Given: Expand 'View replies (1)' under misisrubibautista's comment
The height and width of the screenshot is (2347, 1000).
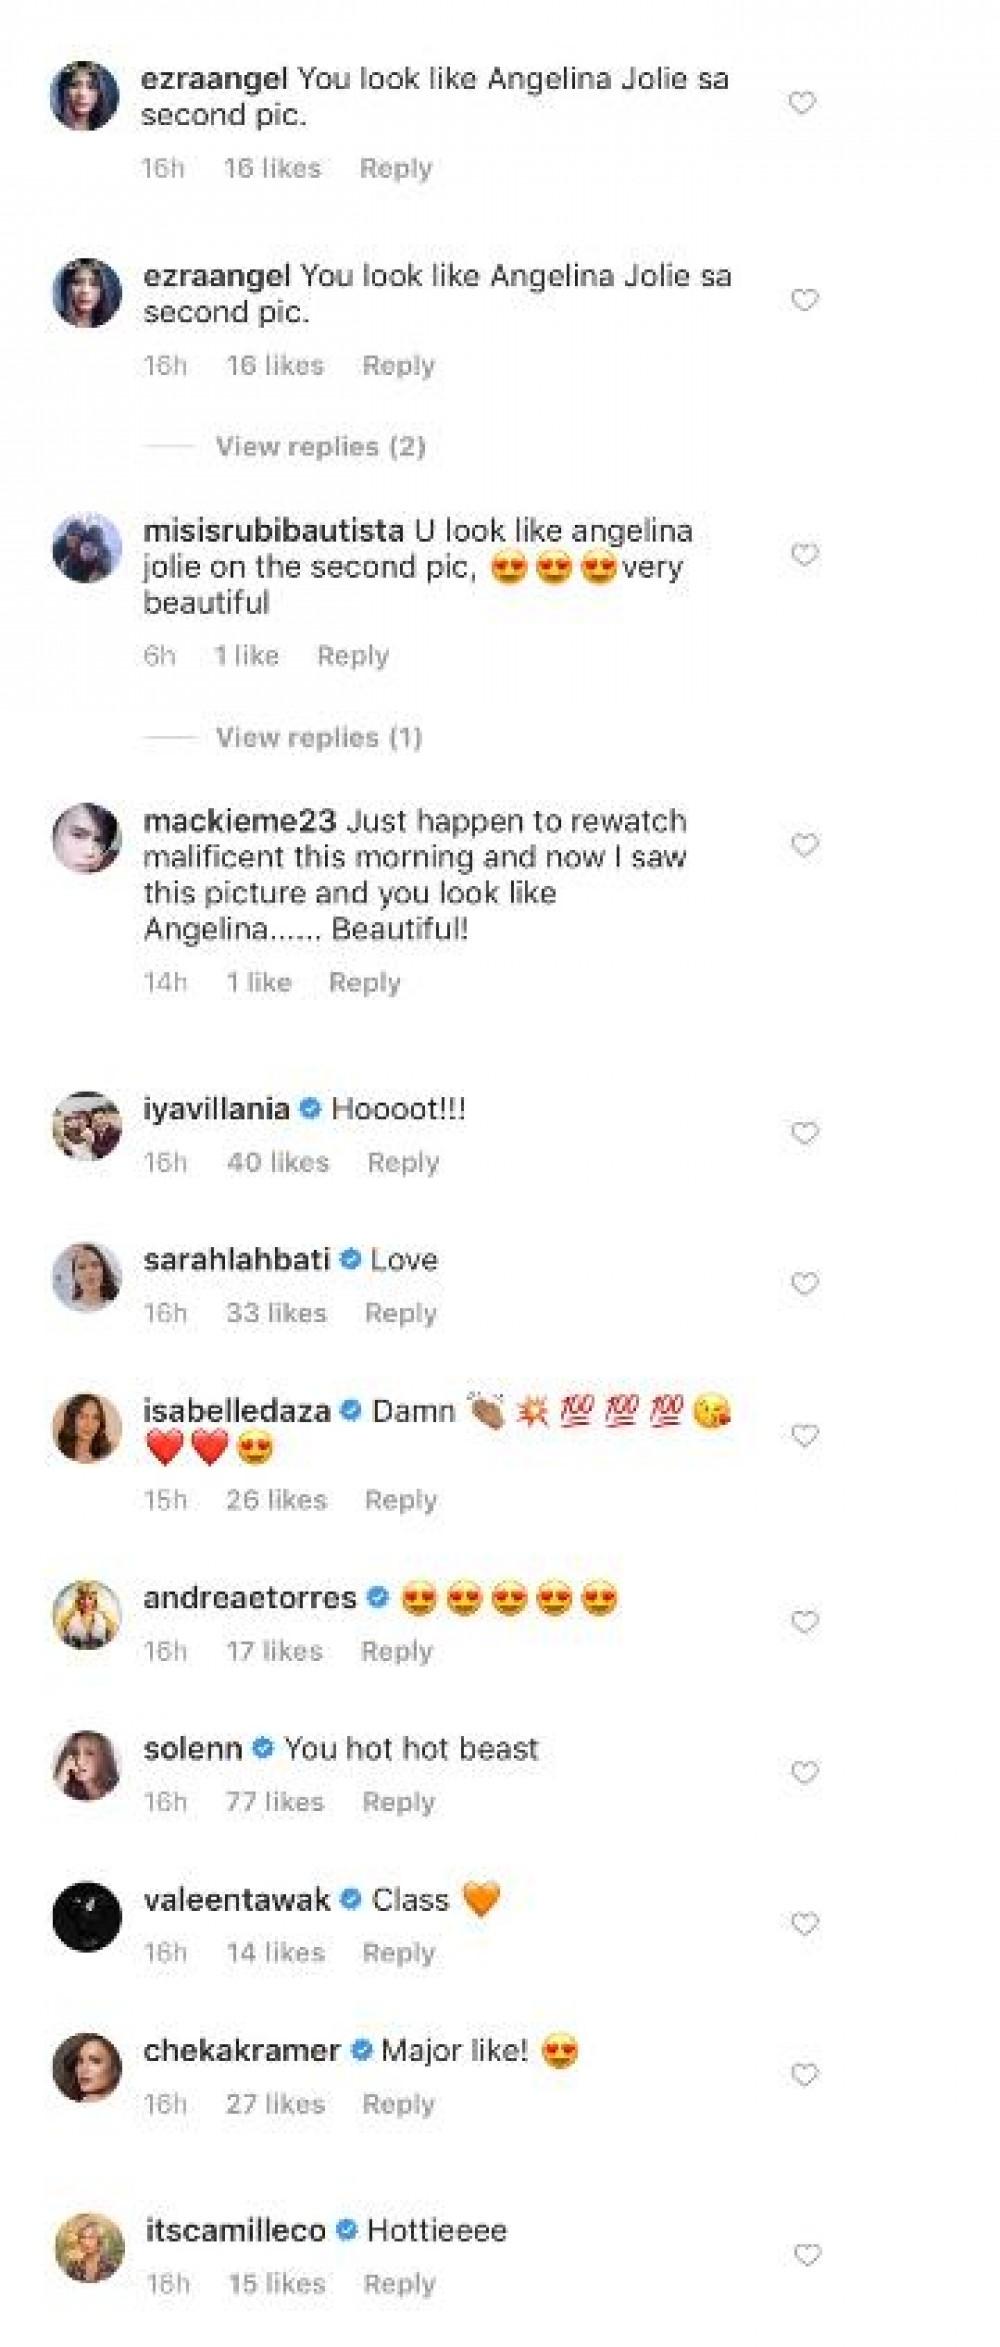Looking at the screenshot, I should pos(319,737).
